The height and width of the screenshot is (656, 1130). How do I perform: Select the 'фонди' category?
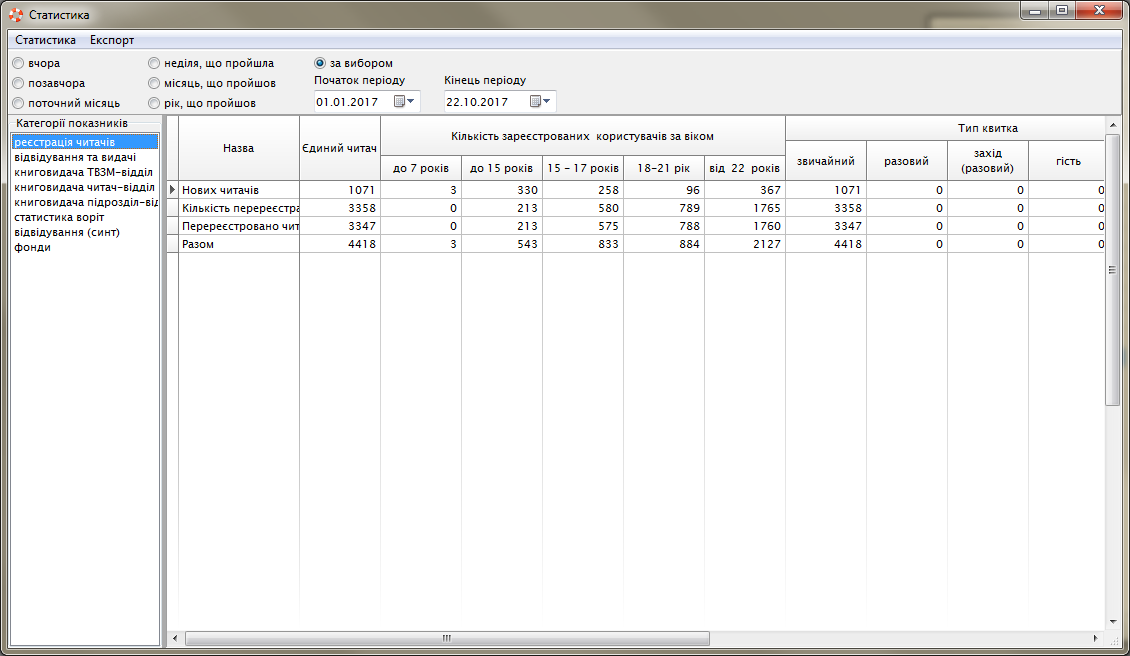(x=32, y=247)
